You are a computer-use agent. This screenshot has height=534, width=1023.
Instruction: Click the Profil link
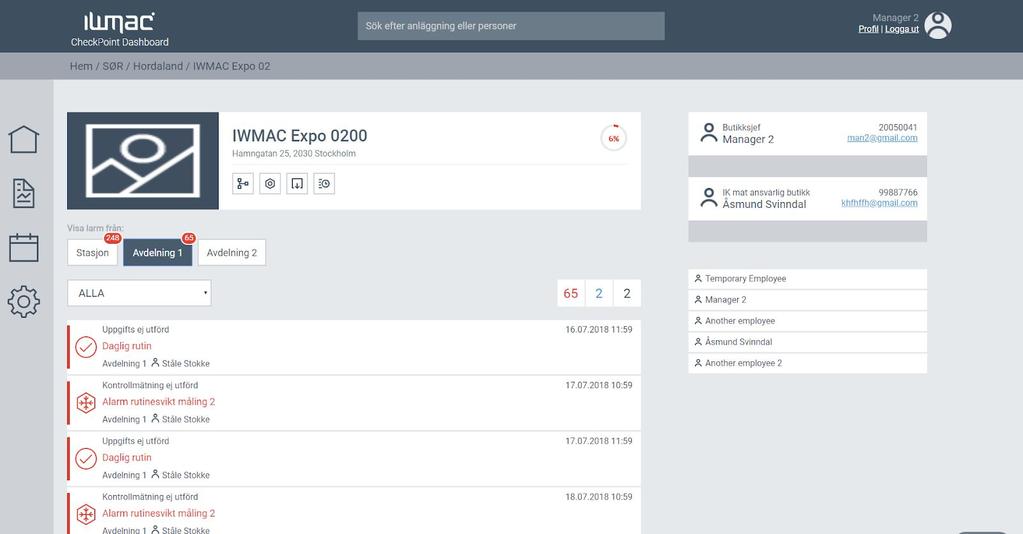(x=868, y=29)
